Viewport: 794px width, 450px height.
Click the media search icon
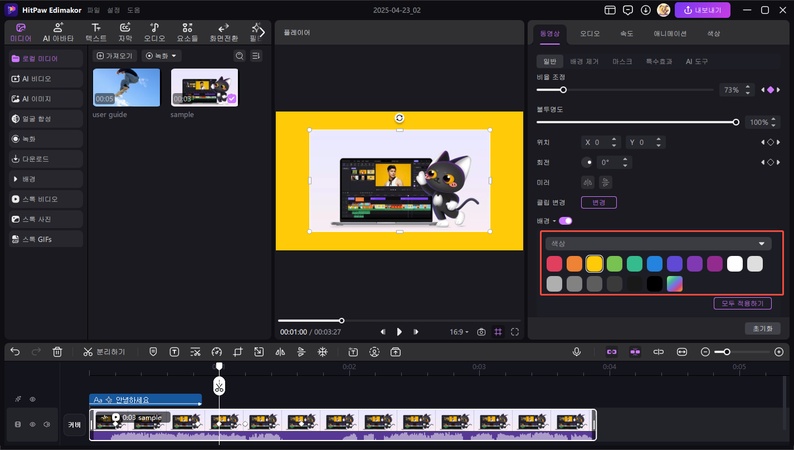(240, 56)
